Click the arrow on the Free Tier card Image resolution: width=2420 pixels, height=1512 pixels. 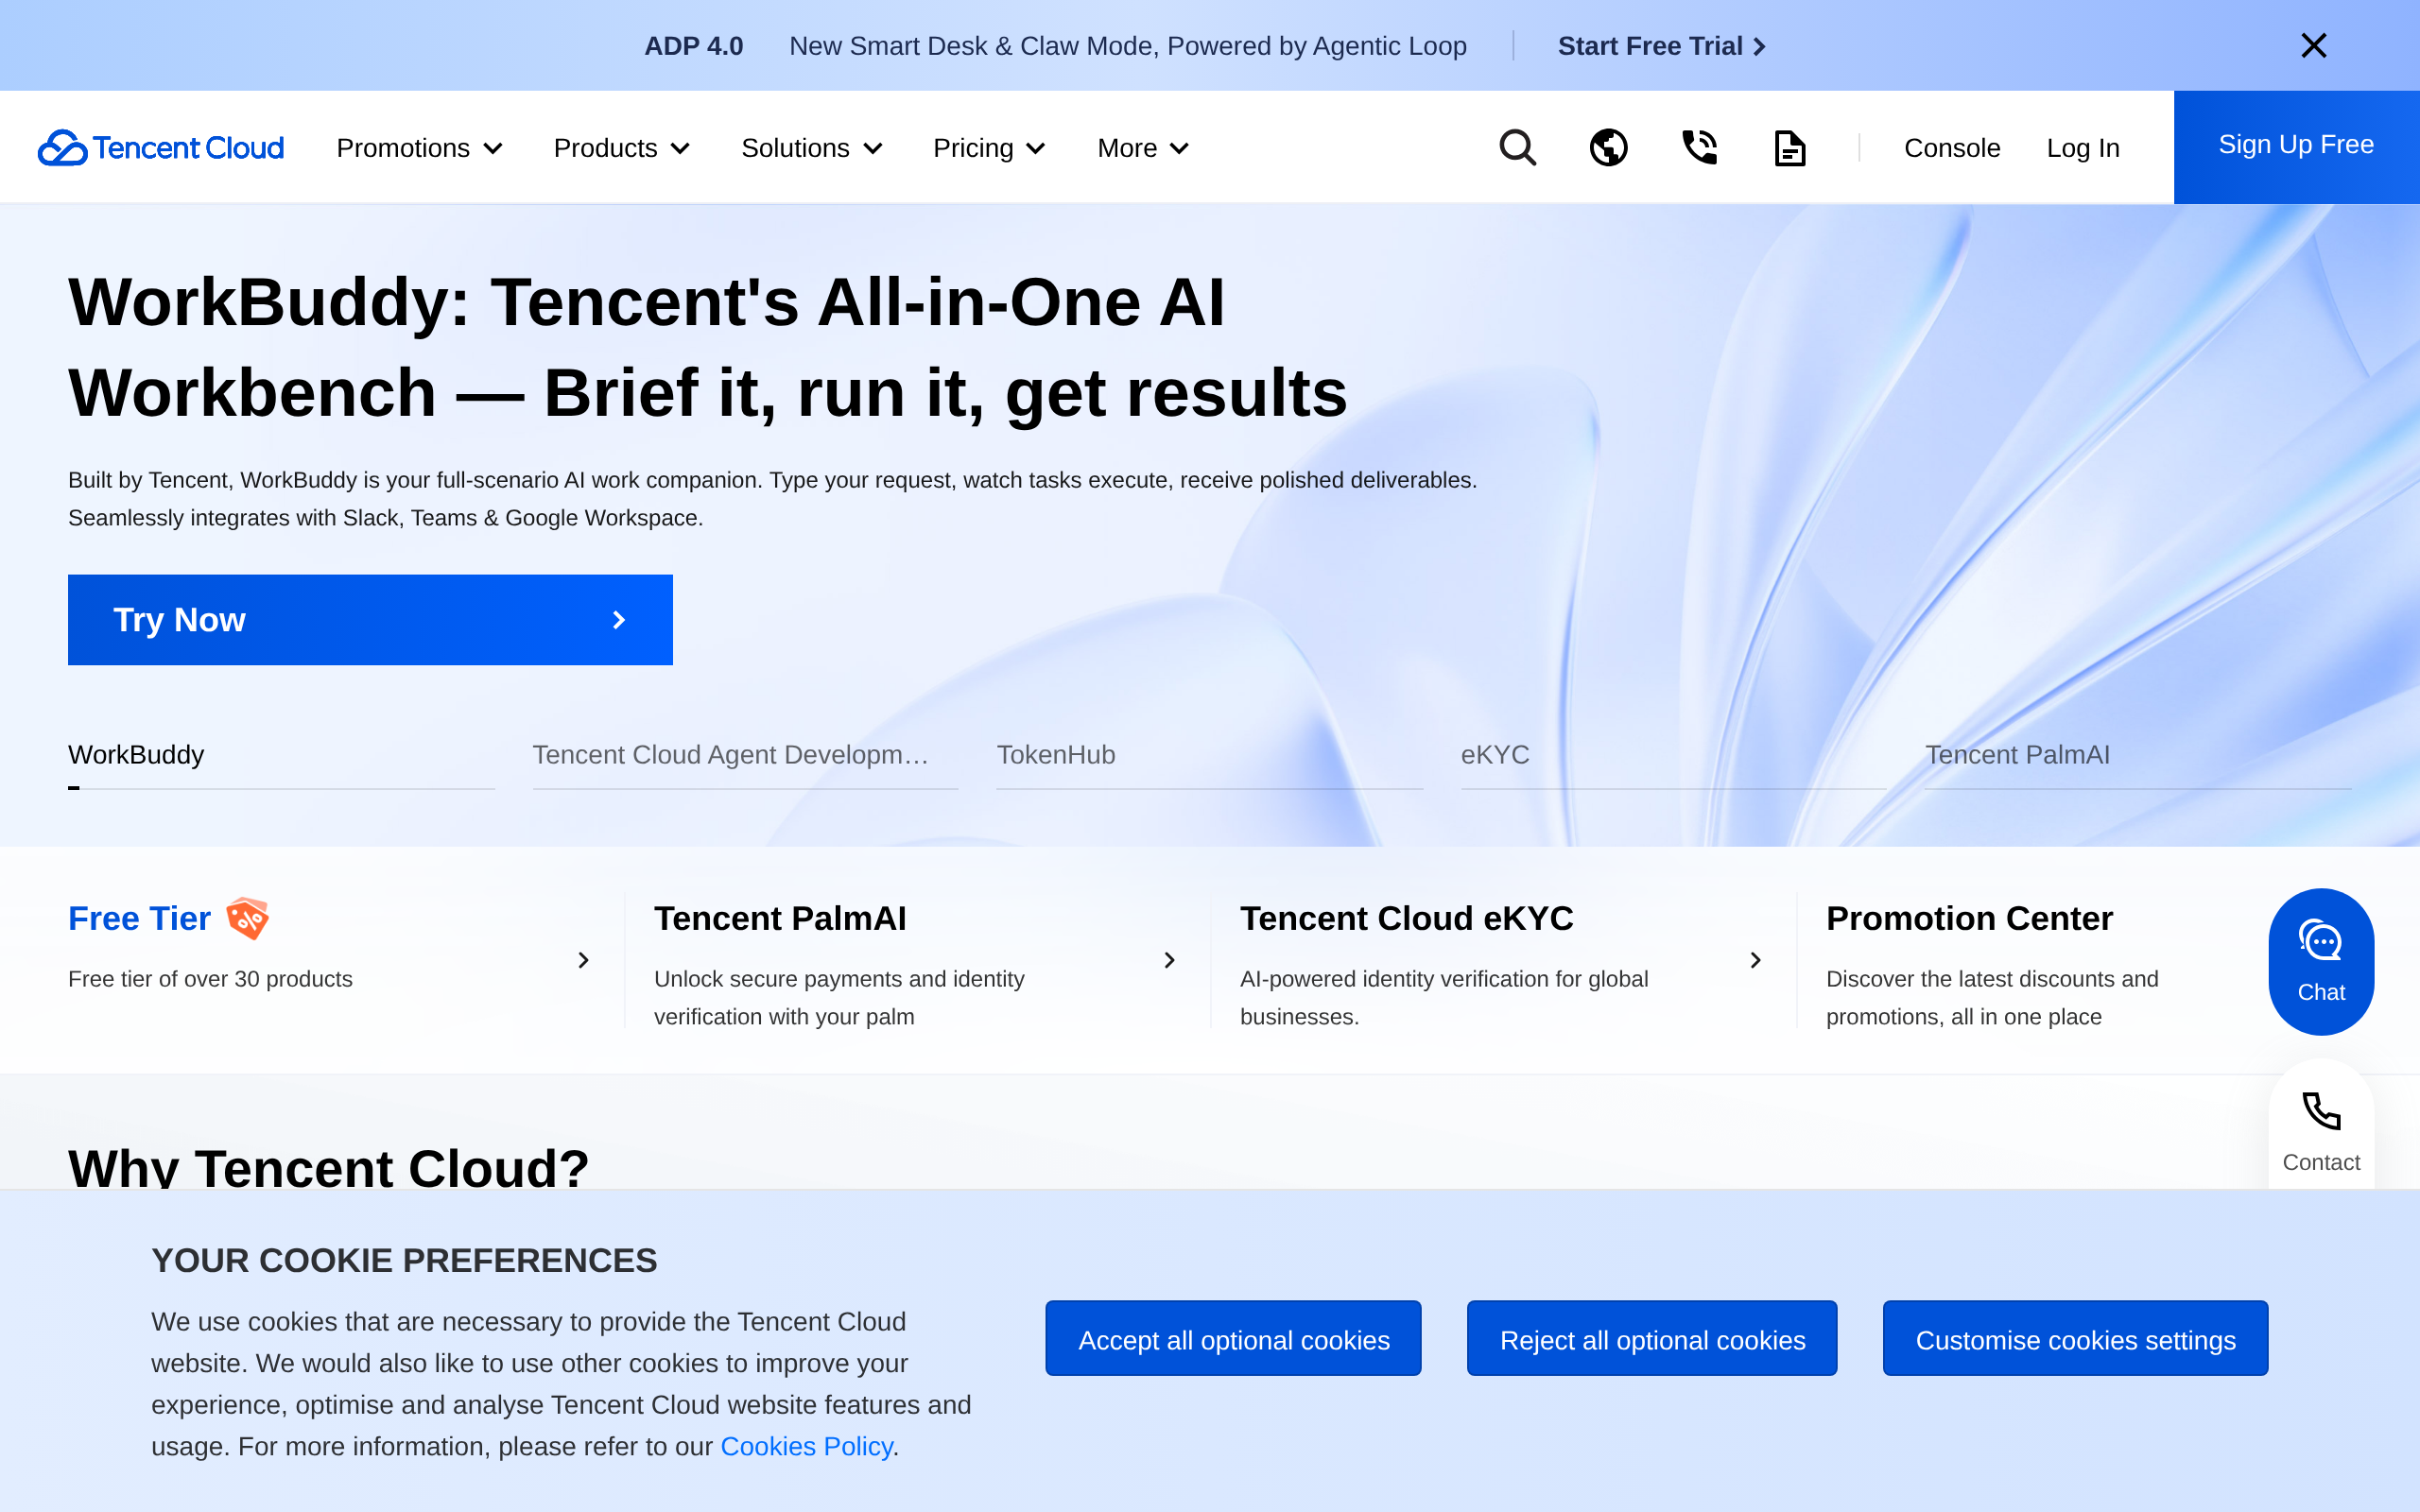point(583,960)
